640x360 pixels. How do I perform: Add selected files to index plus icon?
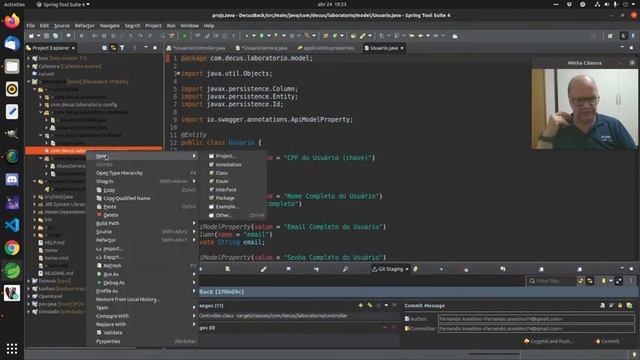[x=360, y=305]
